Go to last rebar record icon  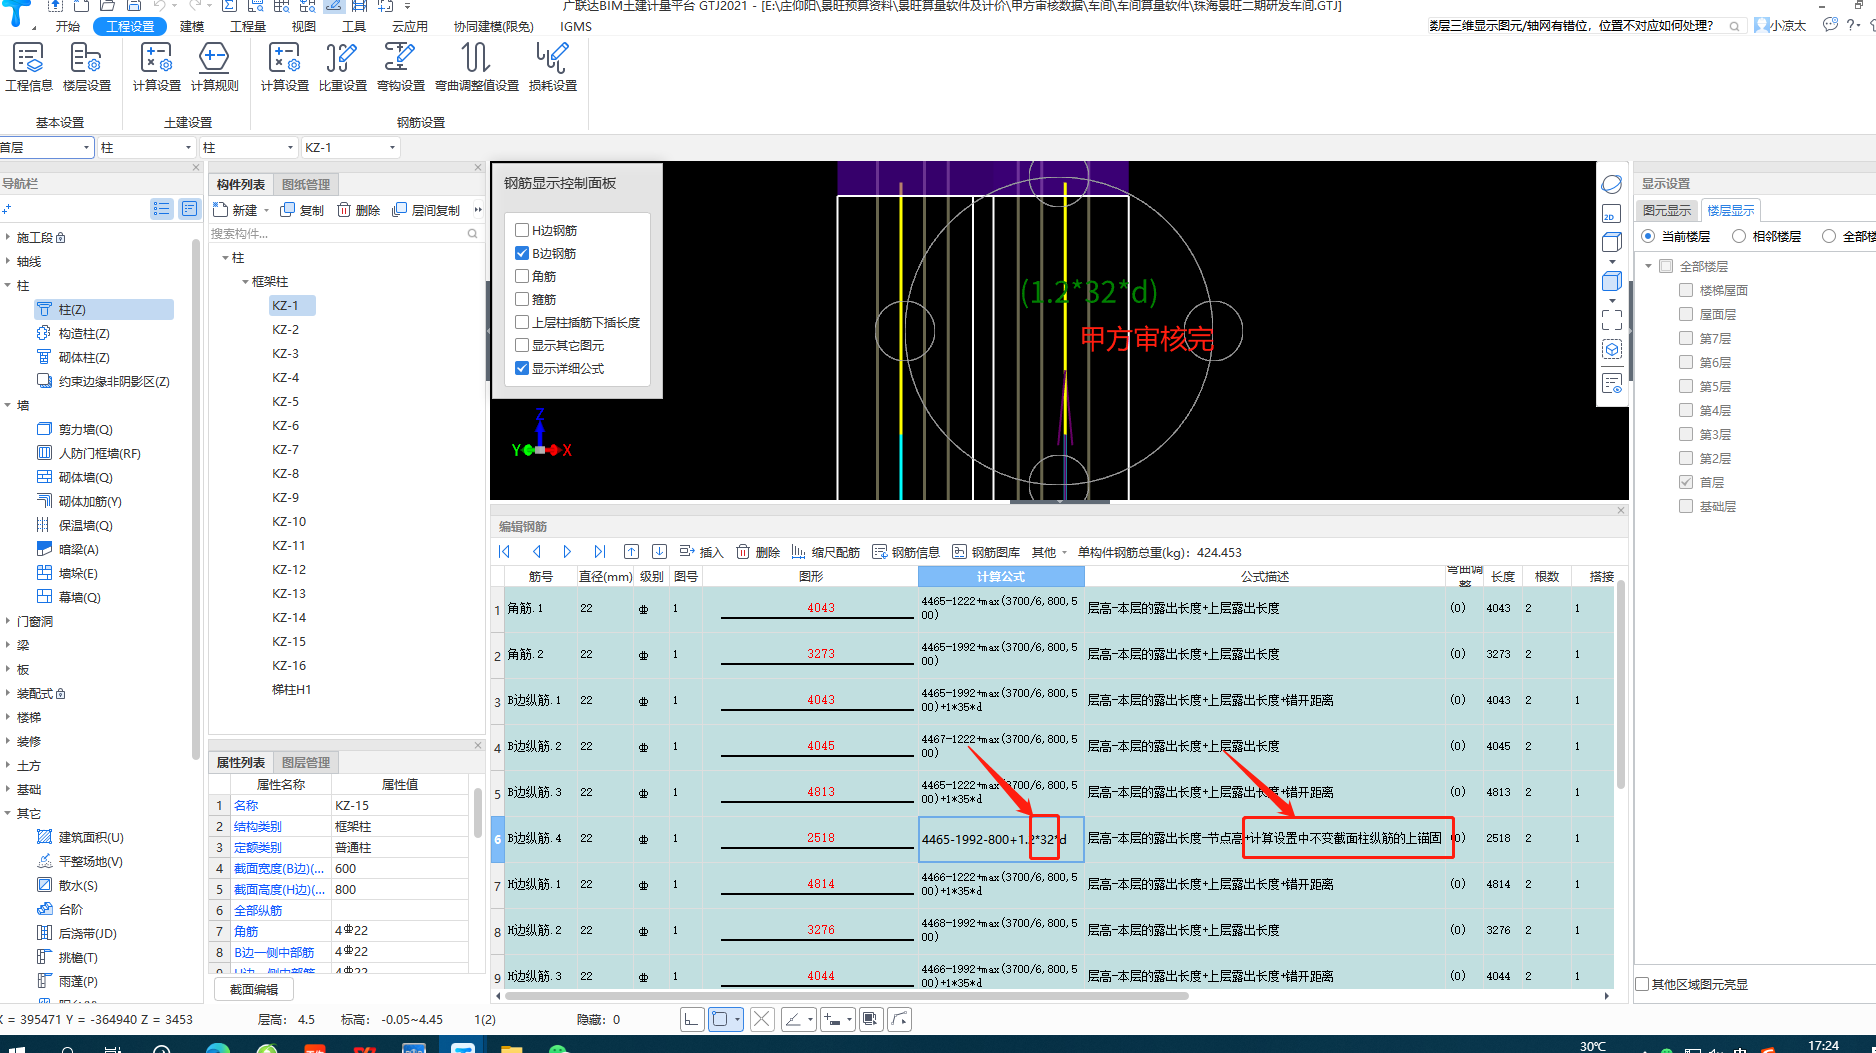[x=599, y=552]
